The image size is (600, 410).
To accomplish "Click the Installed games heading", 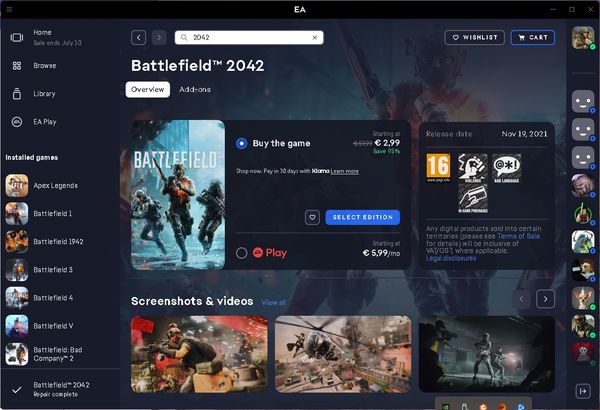I will pyautogui.click(x=32, y=157).
